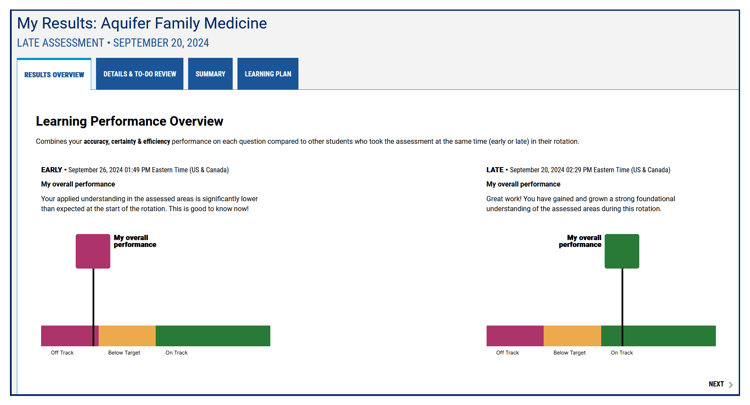Click 'Off Track' label under the Late chart

coord(507,353)
